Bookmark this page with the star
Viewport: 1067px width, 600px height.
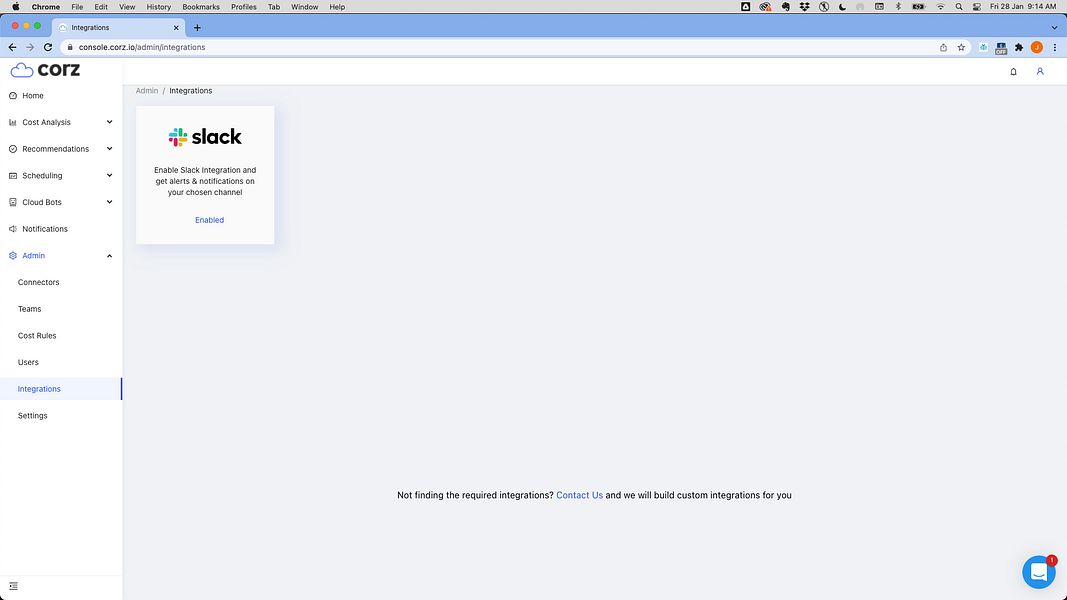point(961,47)
